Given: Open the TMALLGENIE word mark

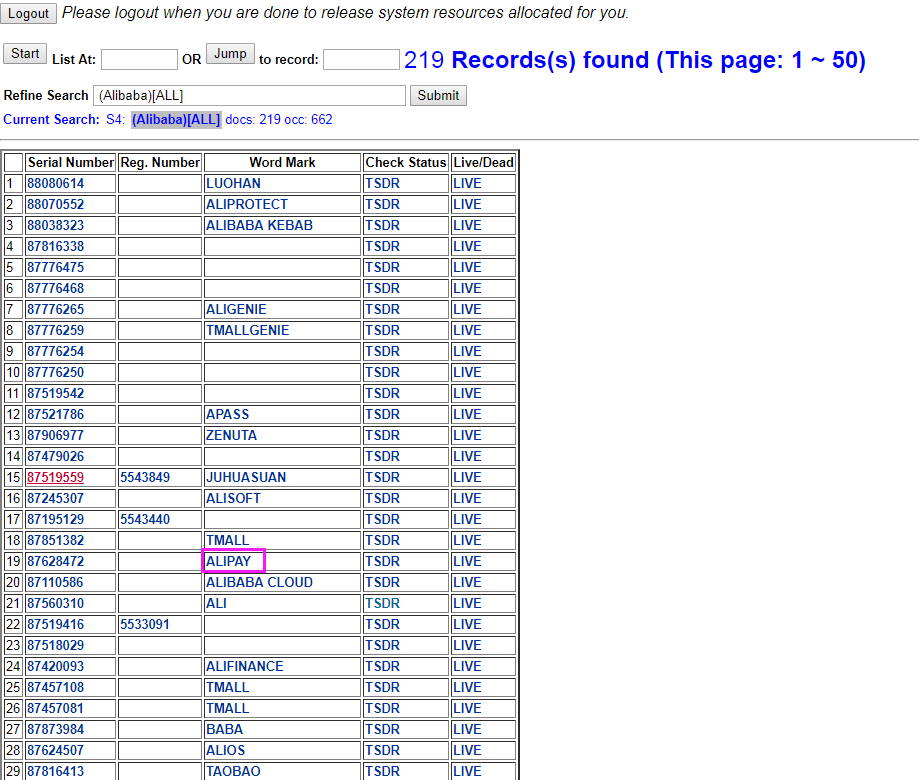Looking at the screenshot, I should (247, 331).
